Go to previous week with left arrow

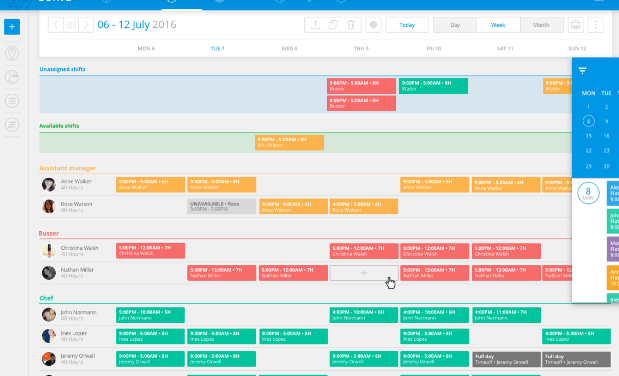point(56,25)
